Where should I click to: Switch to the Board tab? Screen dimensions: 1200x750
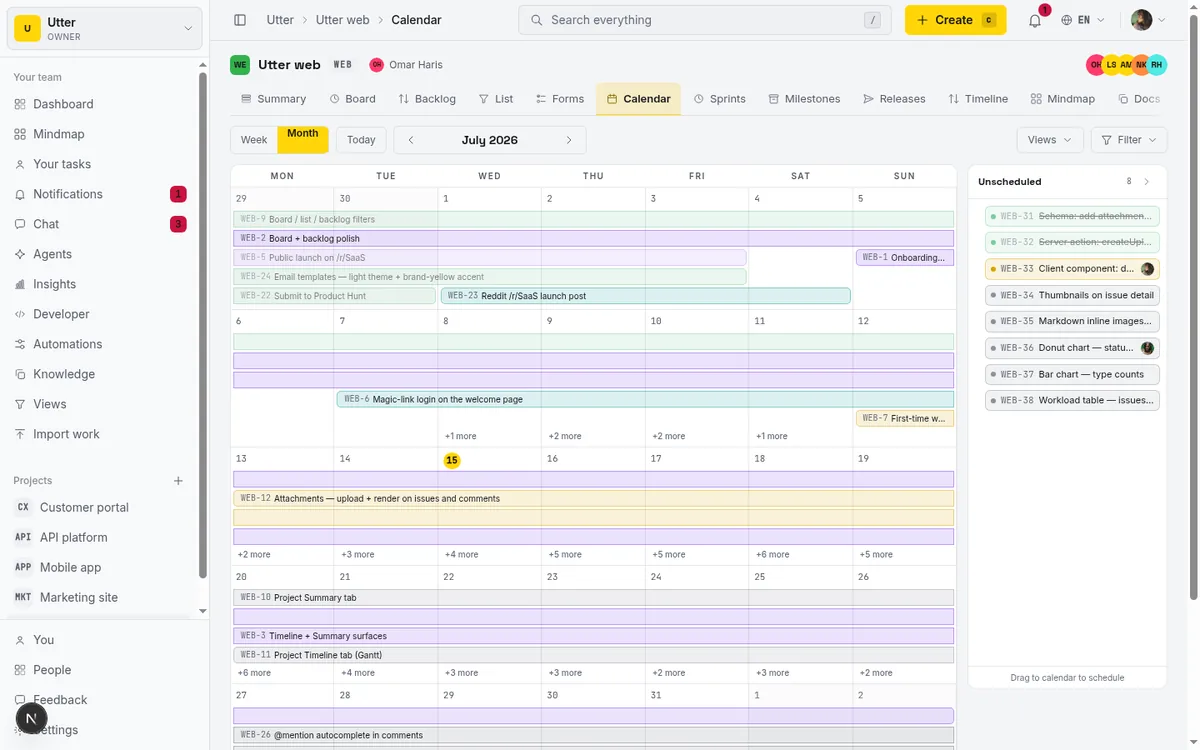coord(352,99)
